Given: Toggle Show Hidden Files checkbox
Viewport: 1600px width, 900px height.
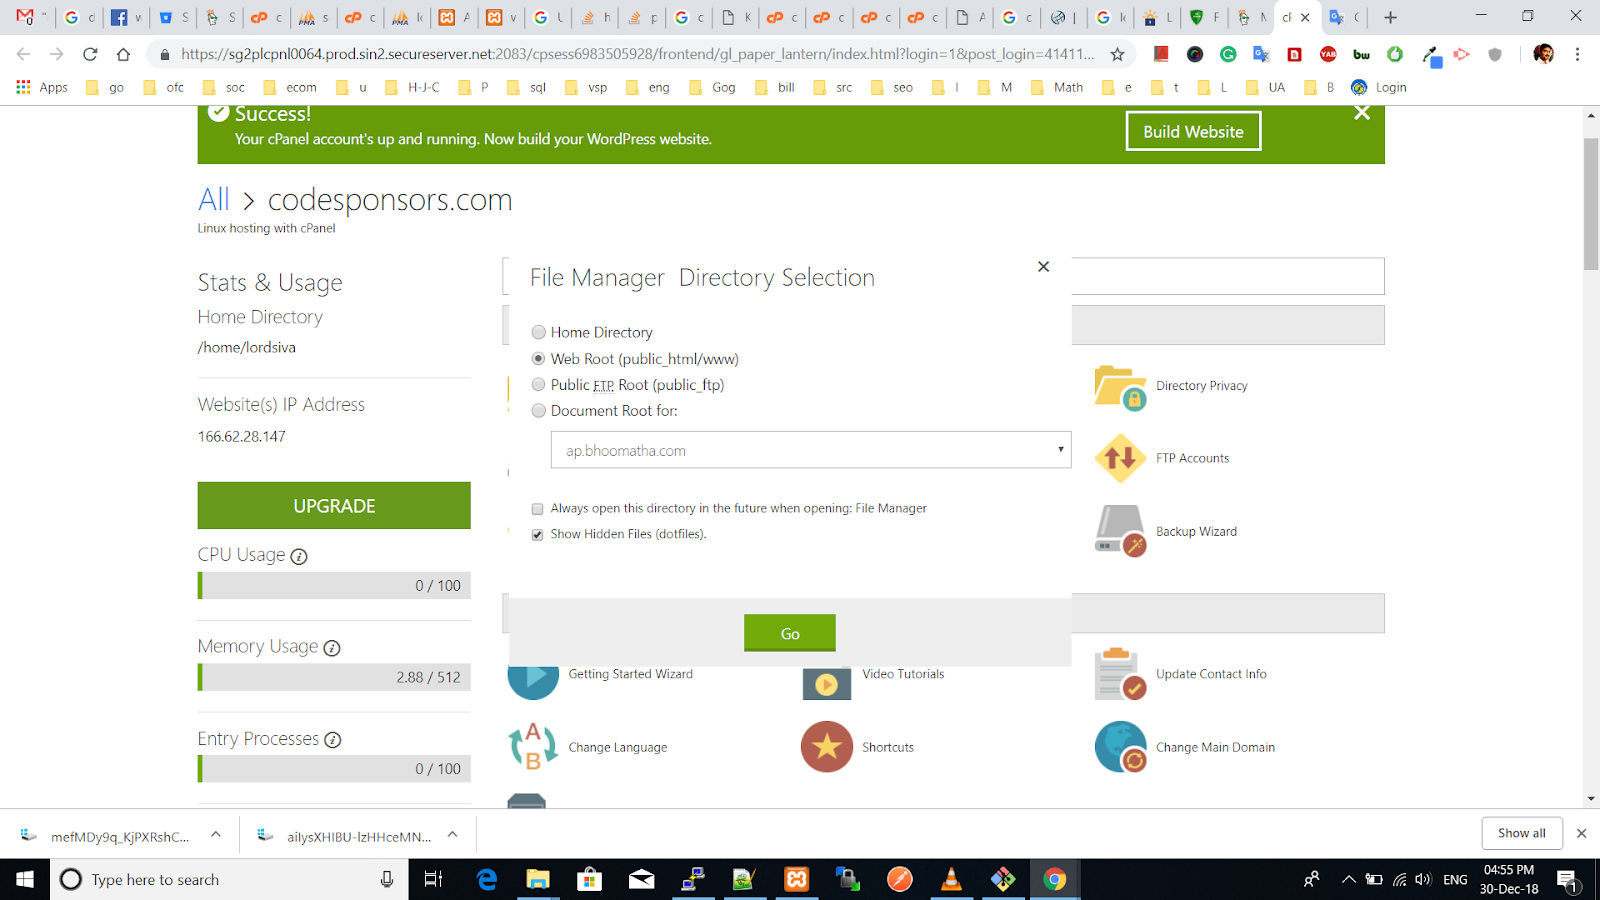Looking at the screenshot, I should (538, 535).
